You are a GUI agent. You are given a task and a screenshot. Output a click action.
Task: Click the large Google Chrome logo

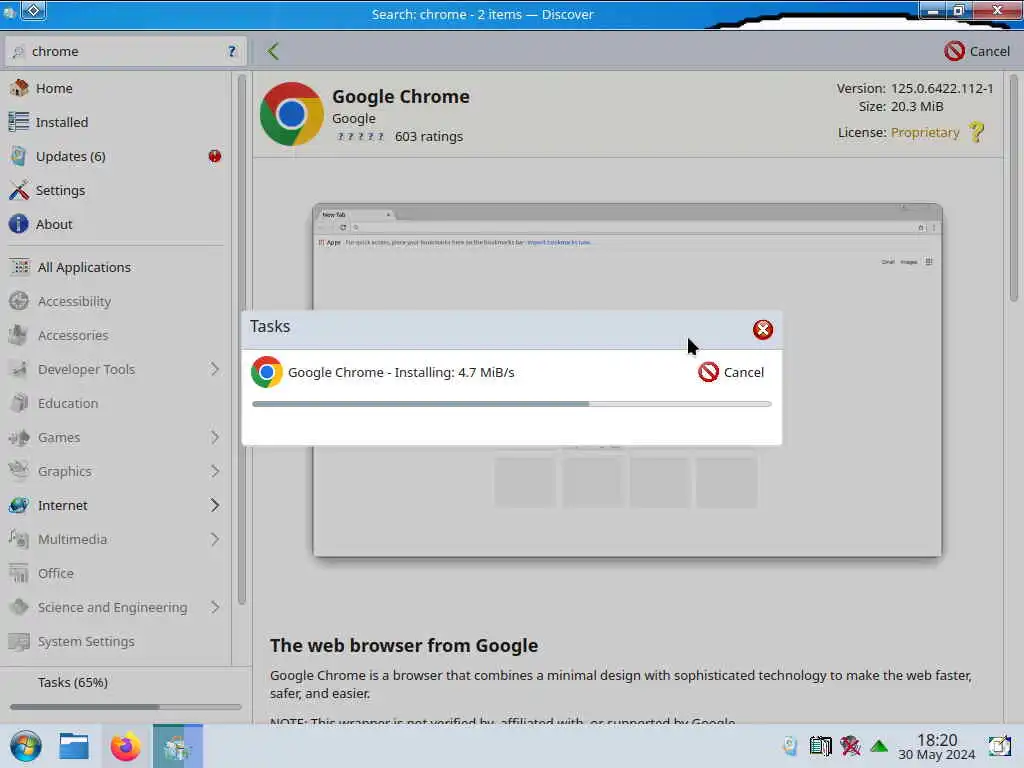(291, 114)
